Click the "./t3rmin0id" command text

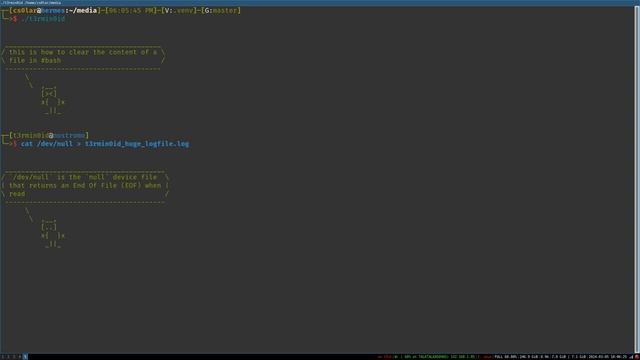tap(43, 19)
